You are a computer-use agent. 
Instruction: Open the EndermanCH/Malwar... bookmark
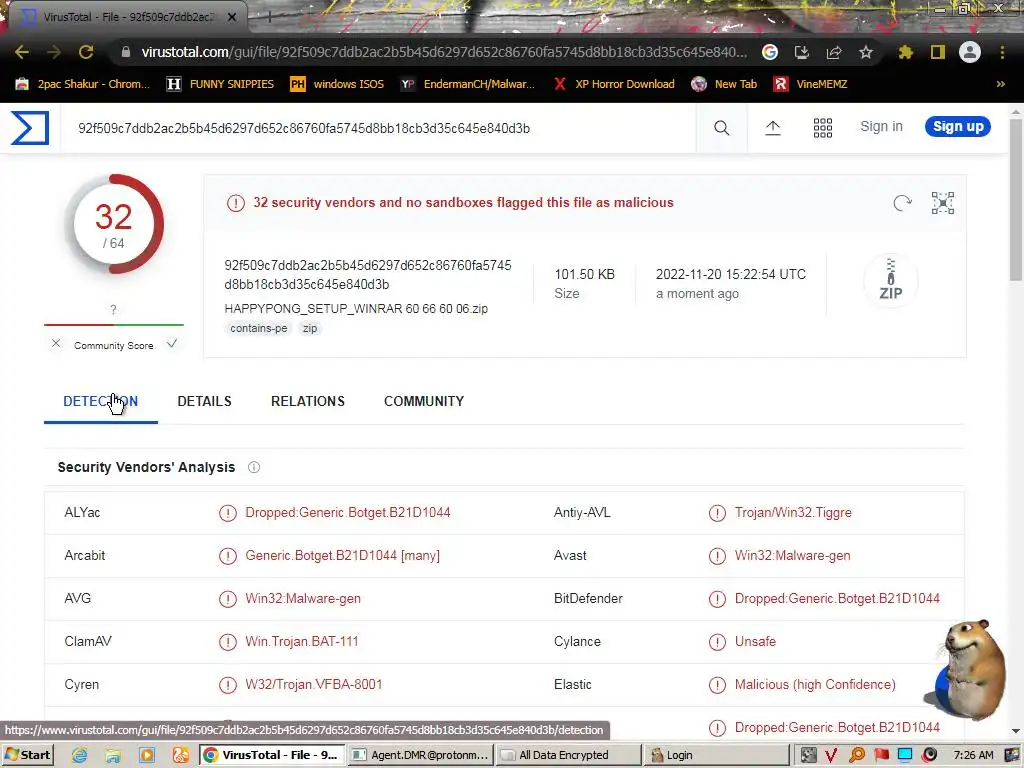click(468, 84)
